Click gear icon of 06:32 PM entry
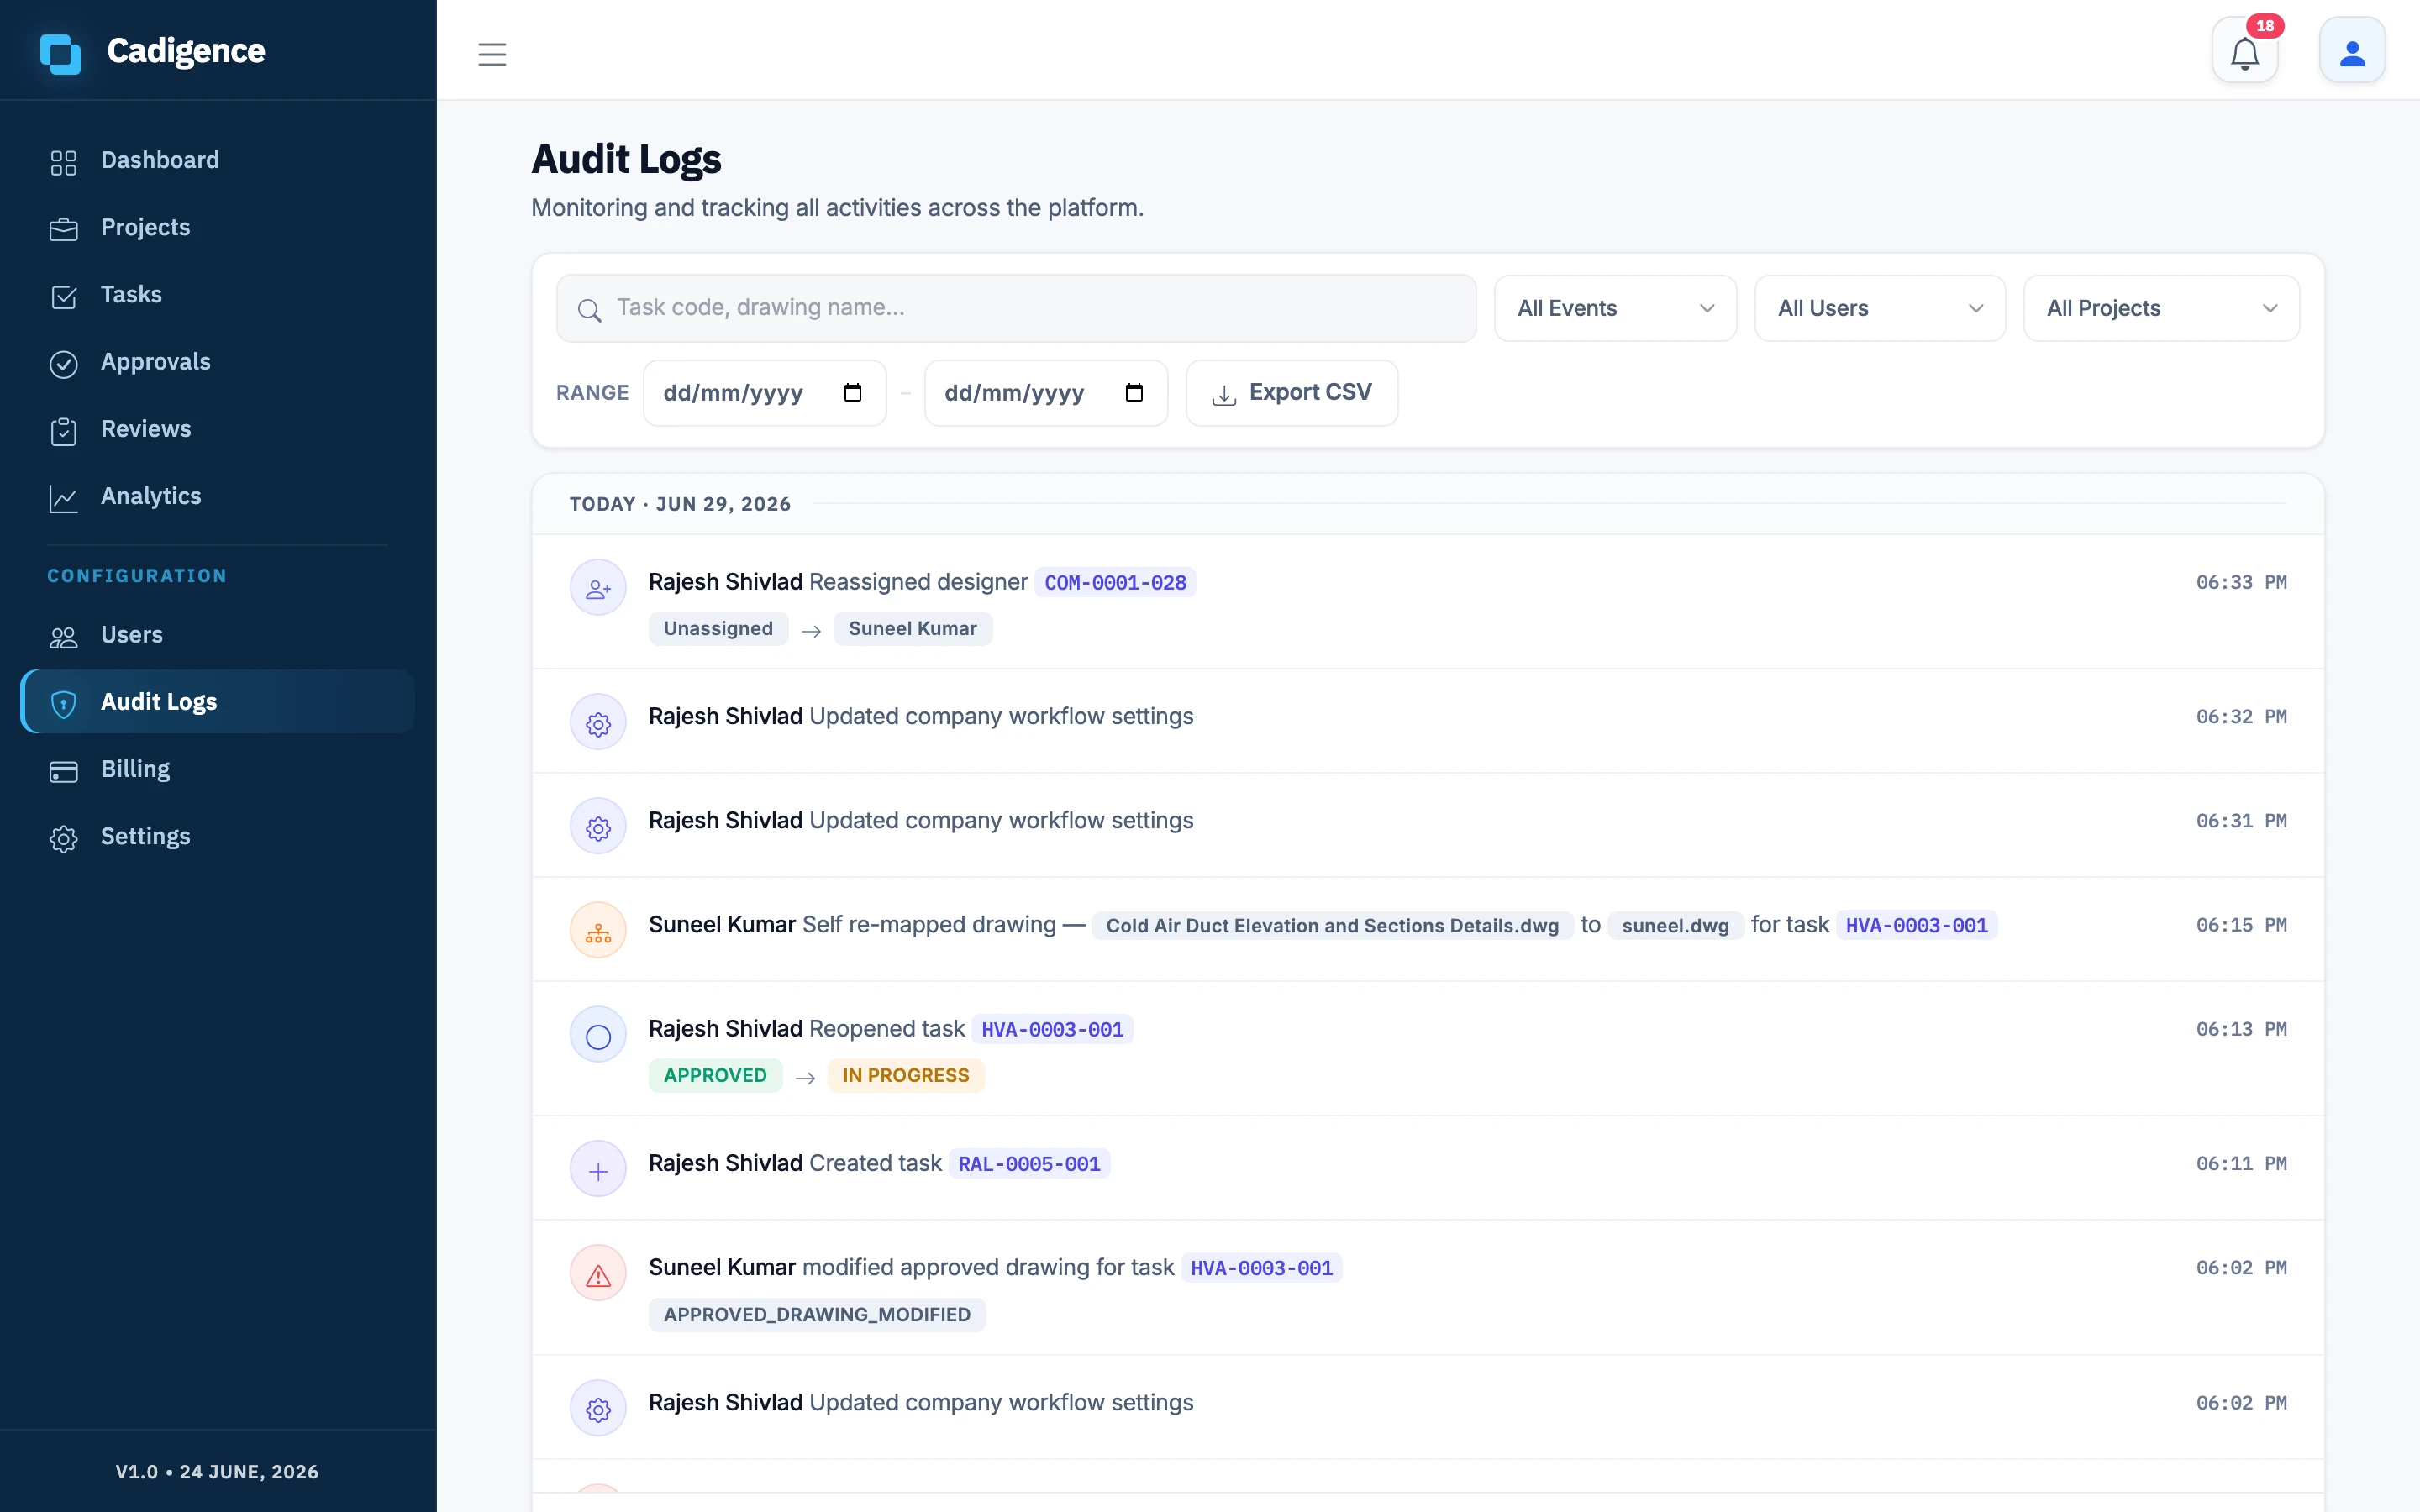This screenshot has height=1512, width=2420. coord(598,722)
